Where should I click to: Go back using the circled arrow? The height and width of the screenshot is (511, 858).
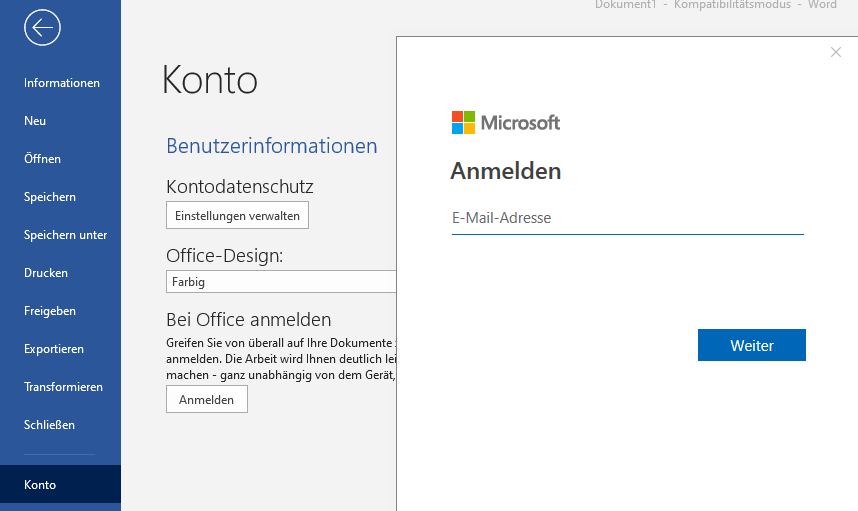pos(42,27)
